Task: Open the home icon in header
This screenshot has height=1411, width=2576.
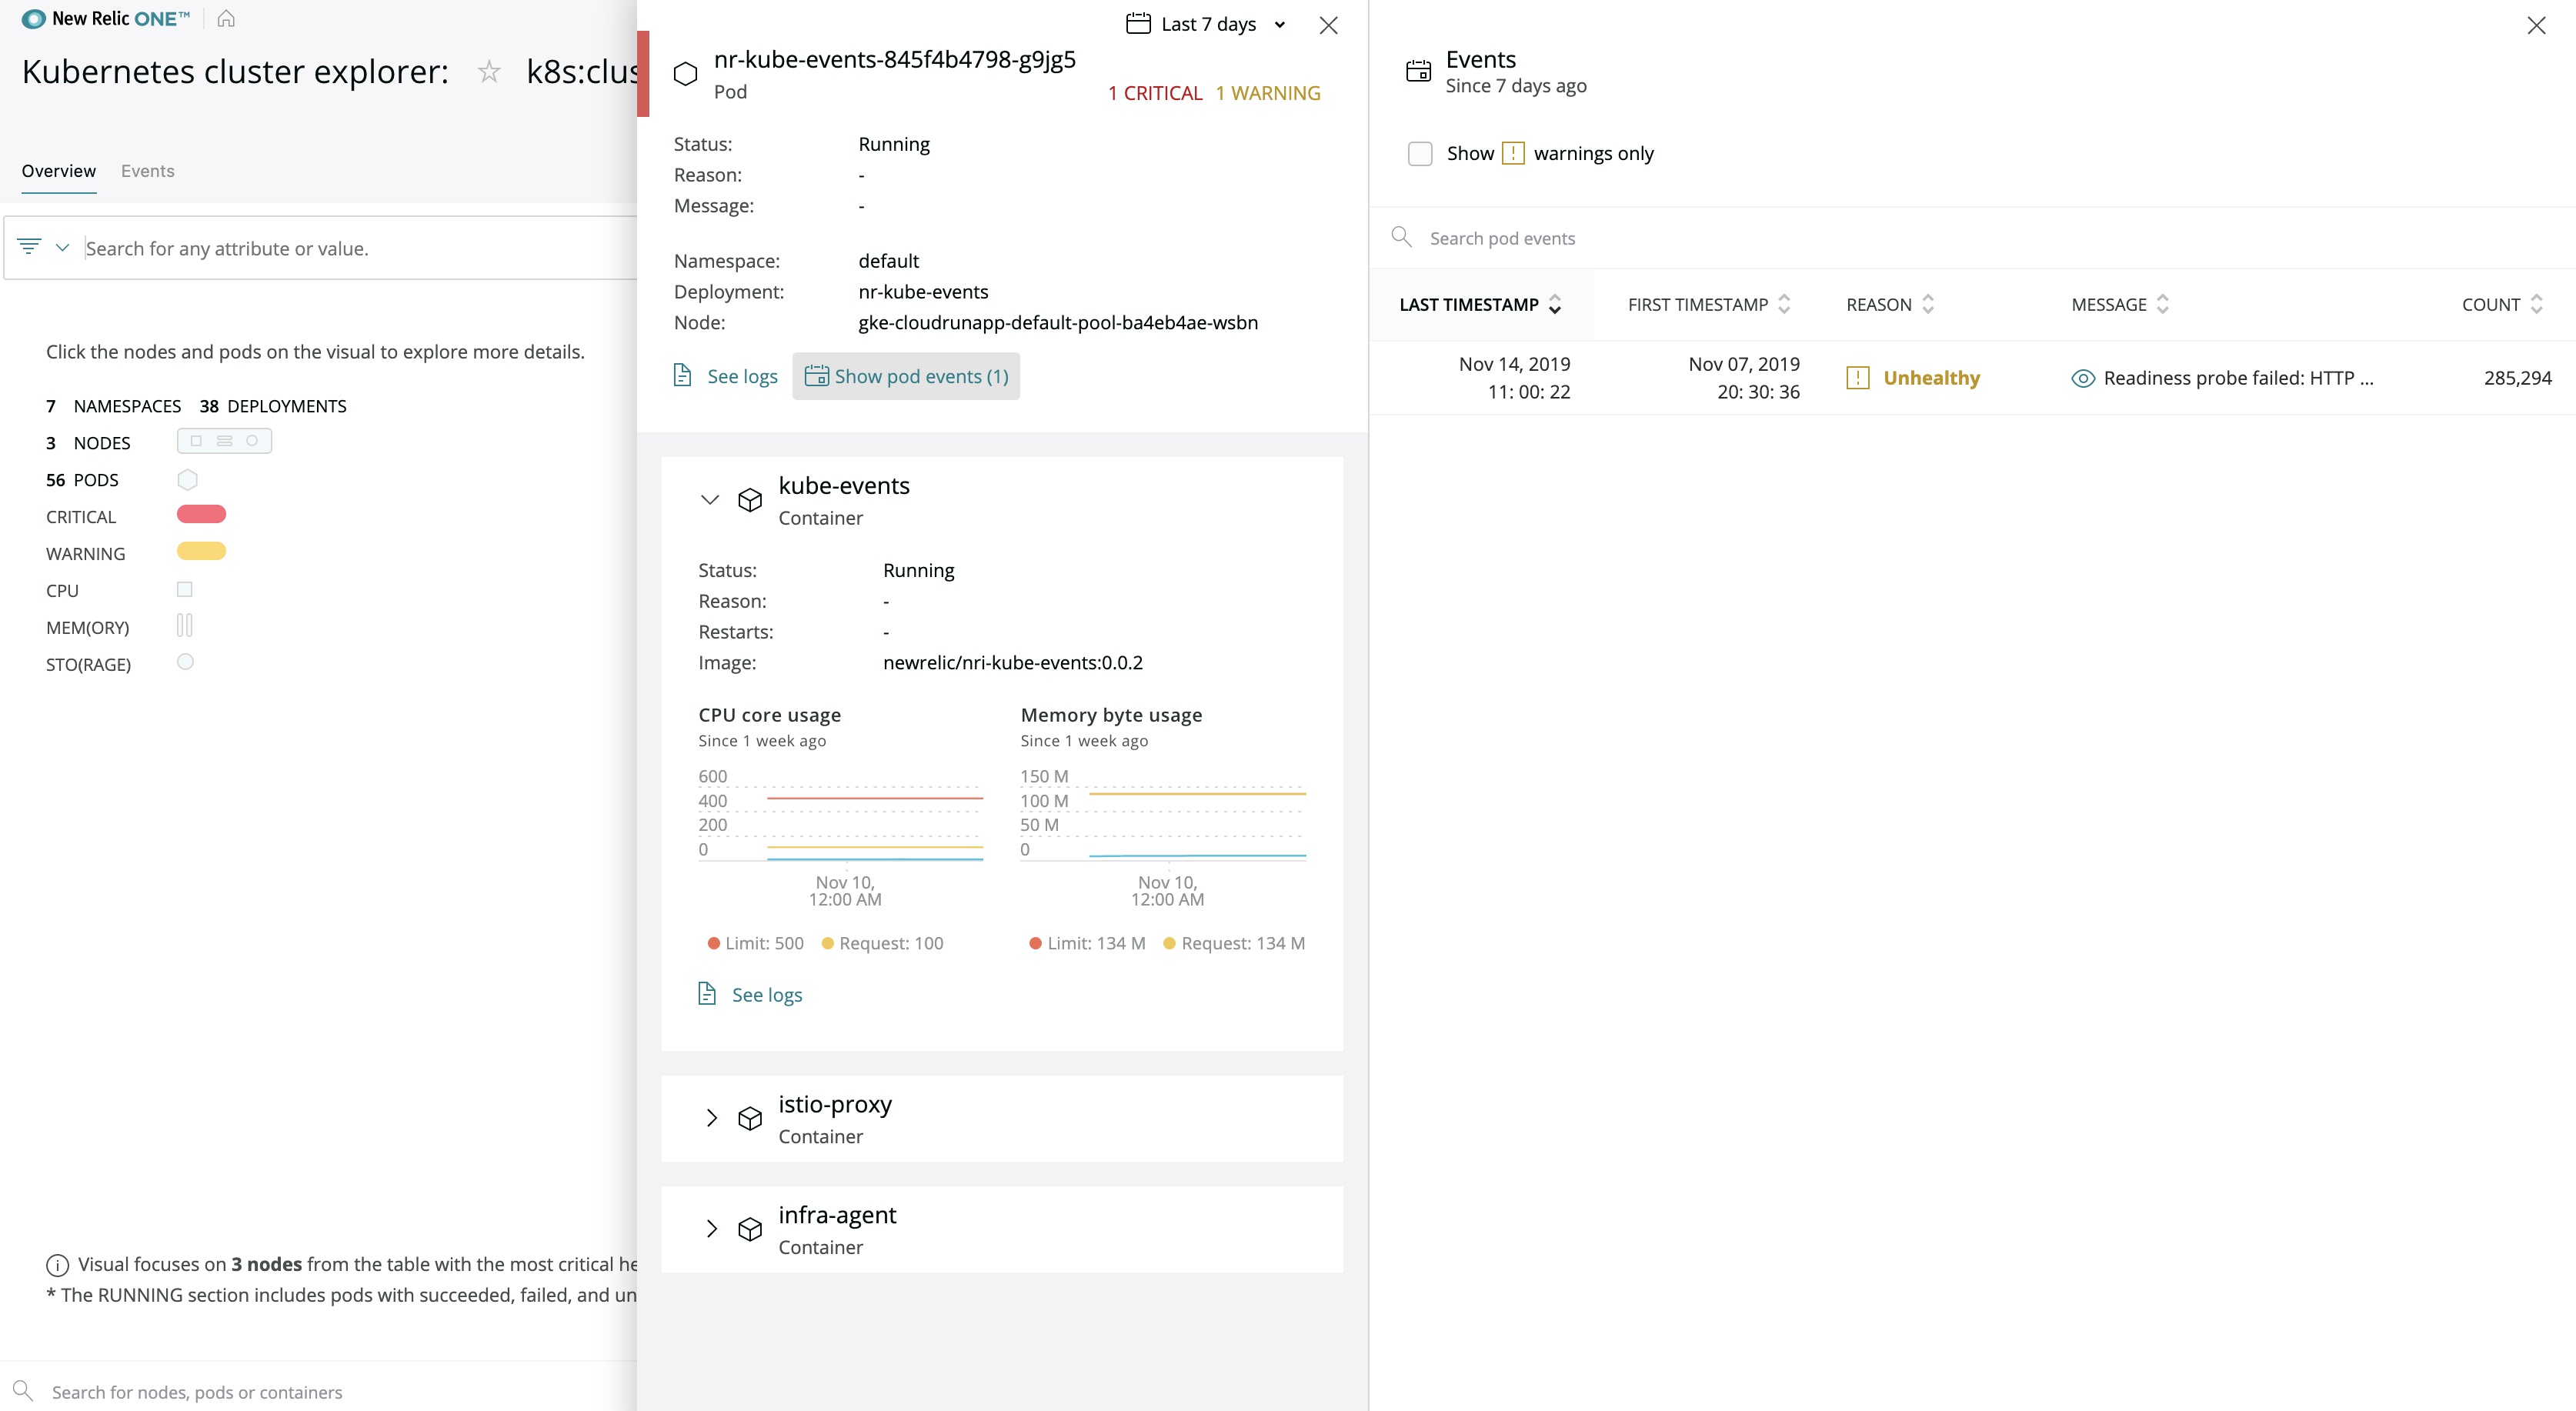Action: pos(226,18)
